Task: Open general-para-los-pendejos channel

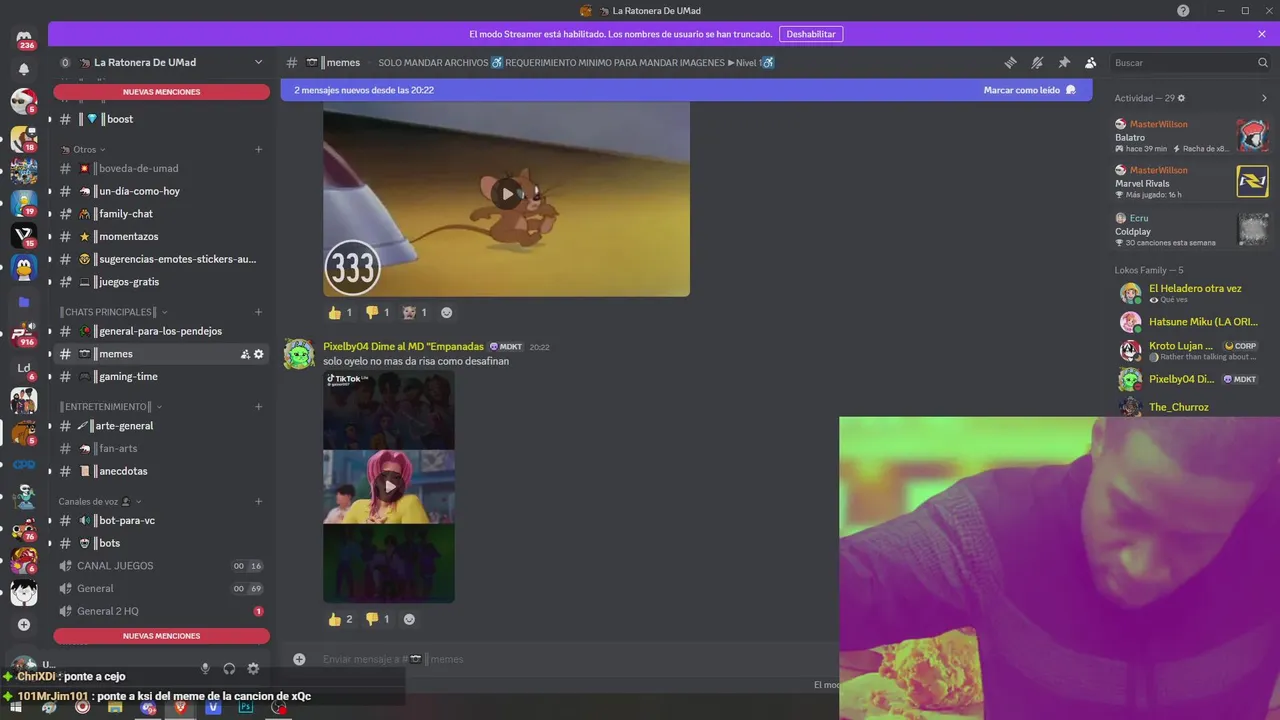Action: pyautogui.click(x=161, y=331)
